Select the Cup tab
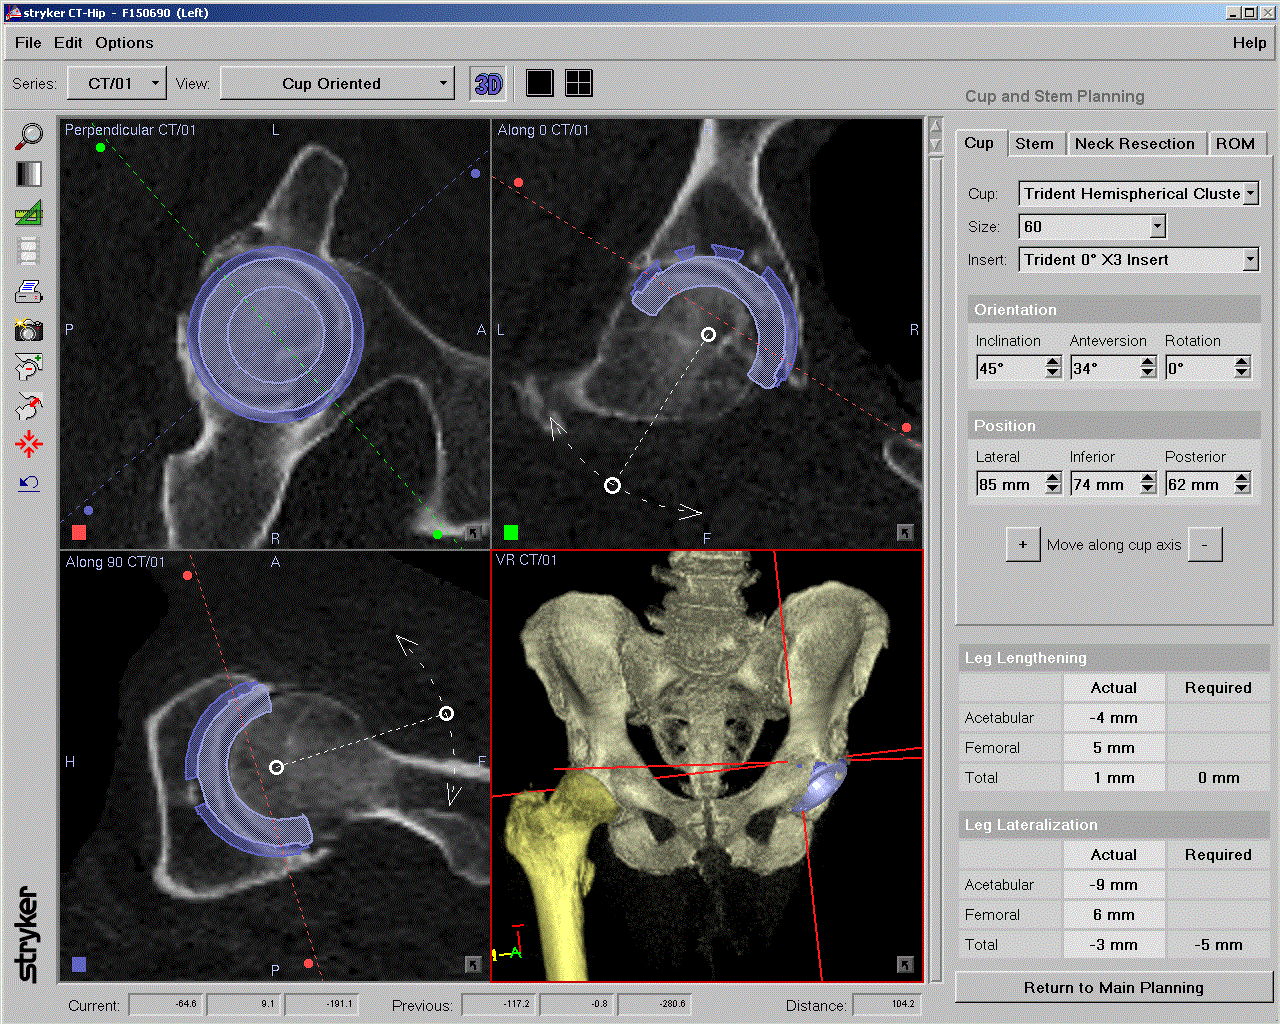The height and width of the screenshot is (1024, 1280). point(979,143)
